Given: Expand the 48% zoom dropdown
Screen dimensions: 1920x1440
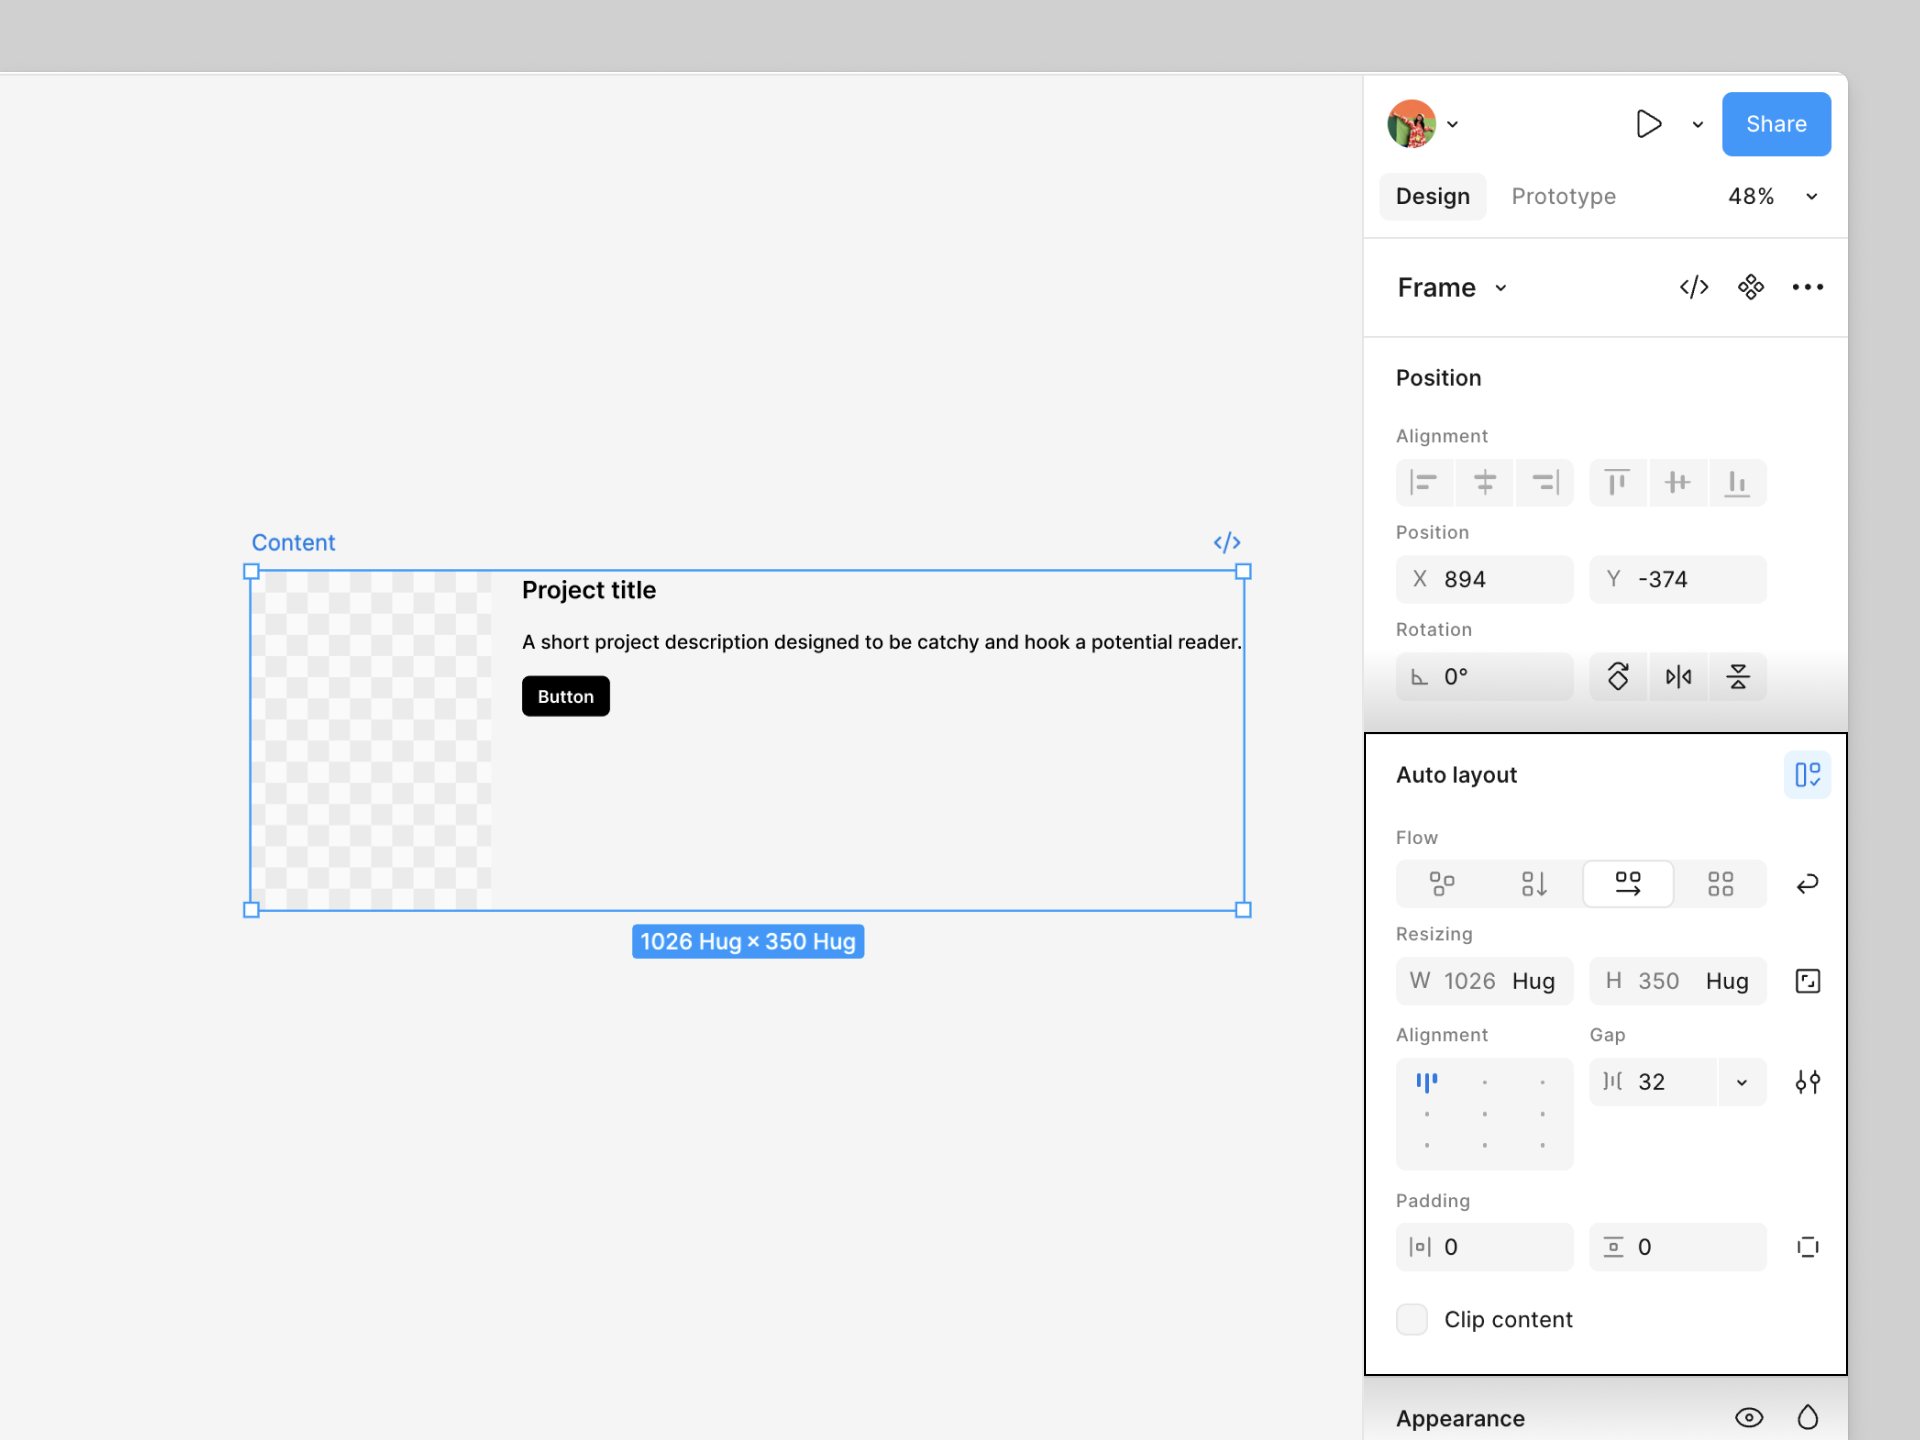Looking at the screenshot, I should 1811,197.
